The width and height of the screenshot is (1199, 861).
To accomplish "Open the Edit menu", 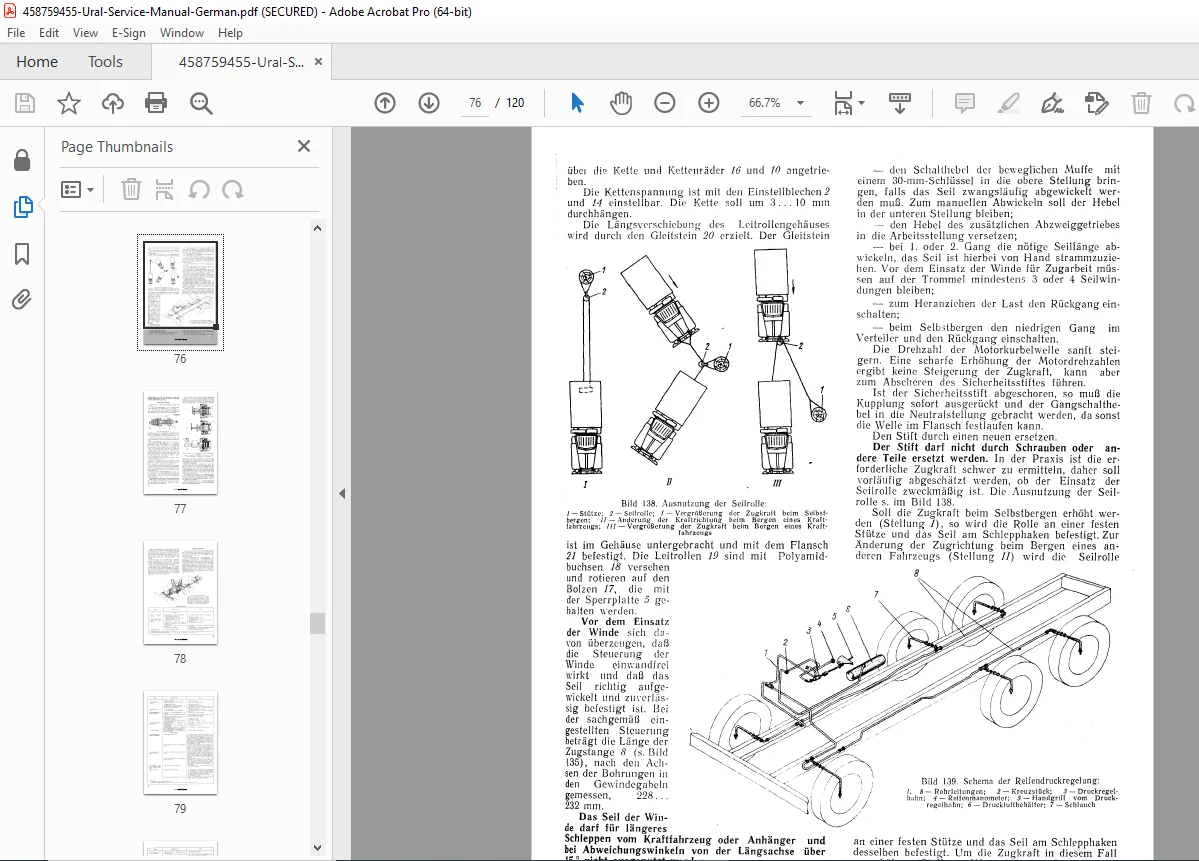I will click(x=49, y=33).
